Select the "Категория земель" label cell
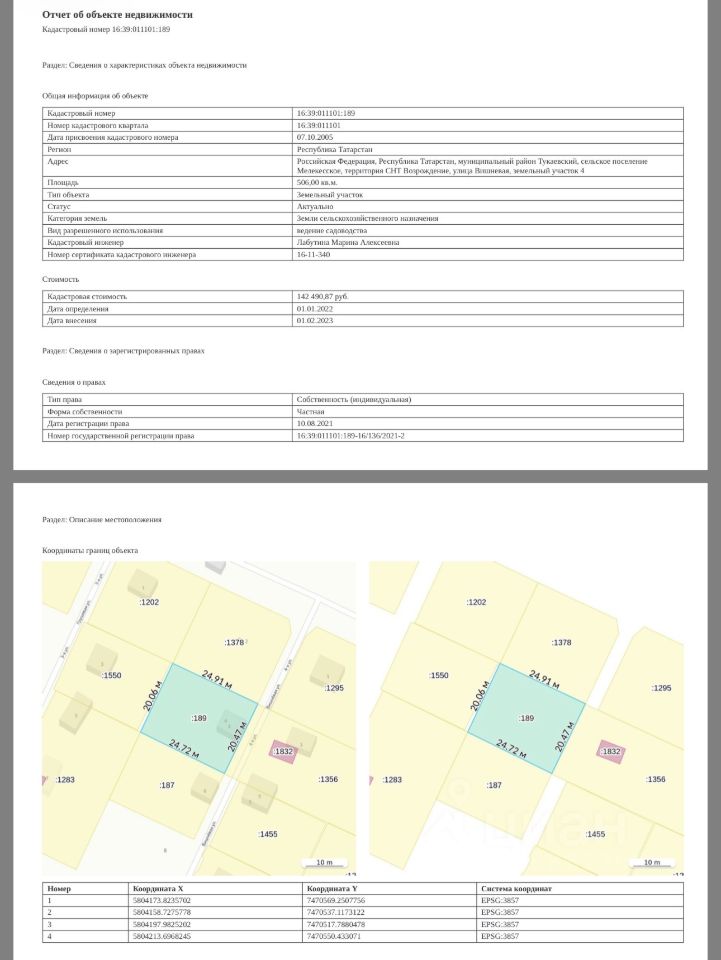Viewport: 721px width, 960px height. tap(167, 219)
